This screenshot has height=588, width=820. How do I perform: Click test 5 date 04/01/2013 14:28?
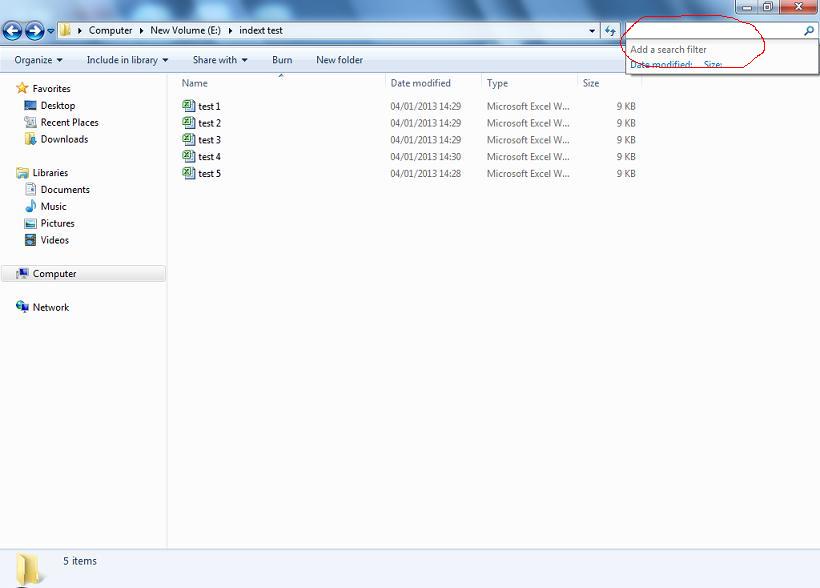tap(426, 173)
